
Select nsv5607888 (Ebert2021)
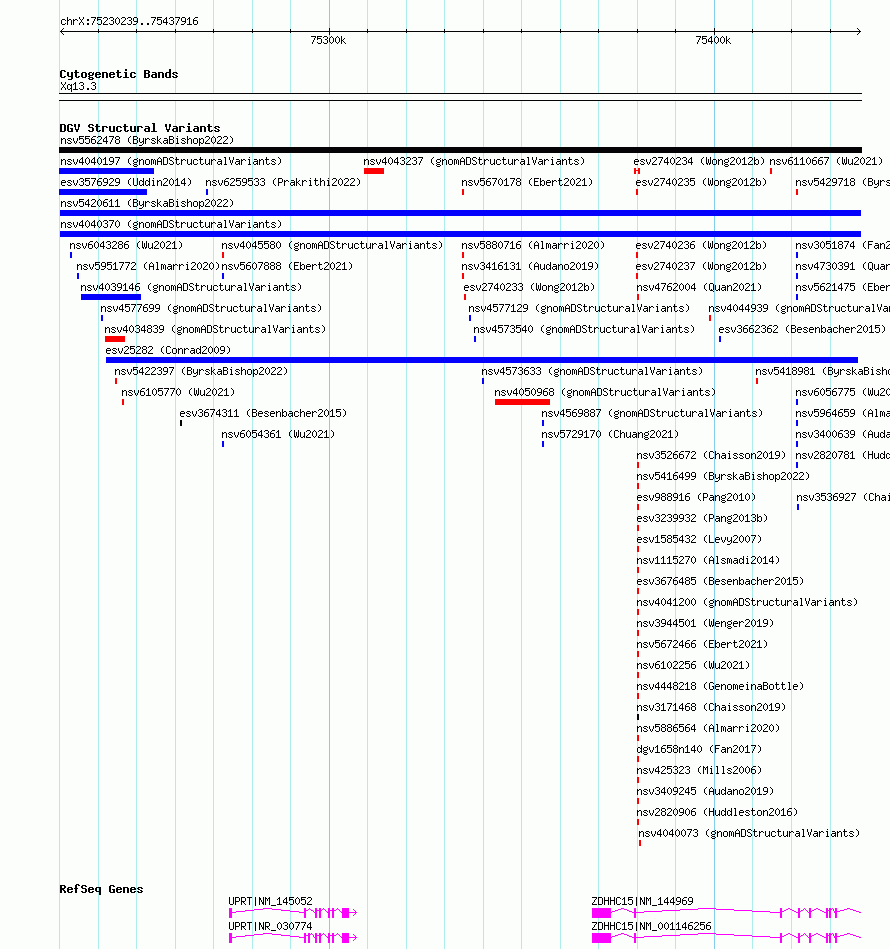(287, 266)
